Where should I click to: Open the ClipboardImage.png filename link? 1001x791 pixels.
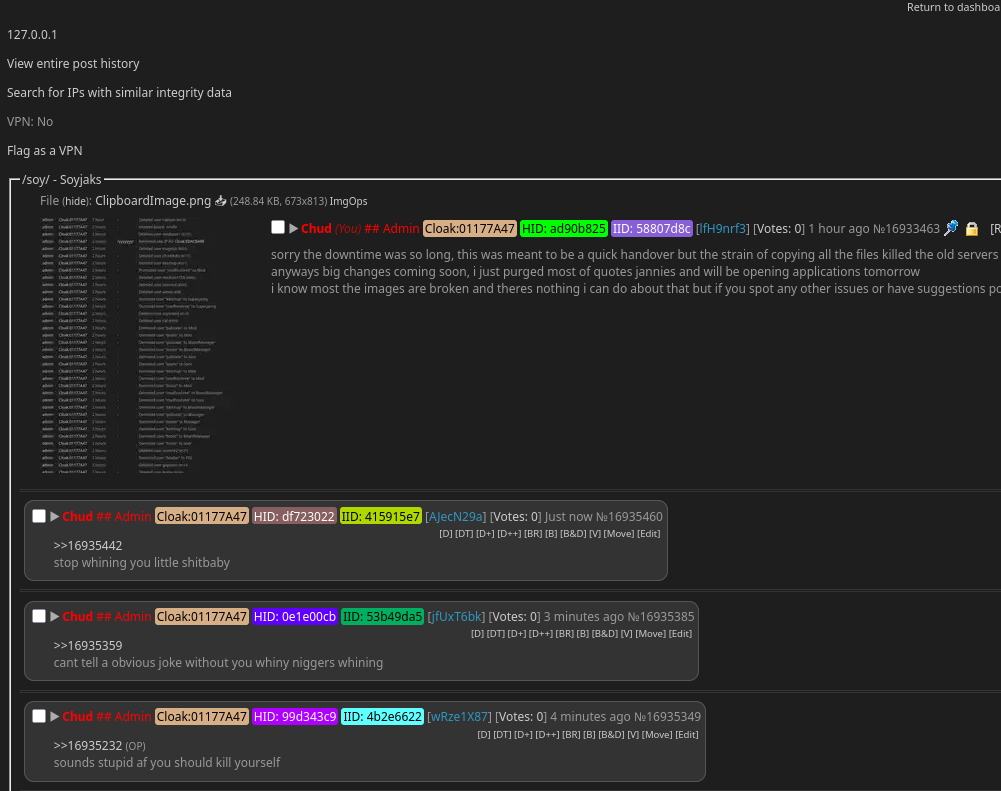(153, 200)
